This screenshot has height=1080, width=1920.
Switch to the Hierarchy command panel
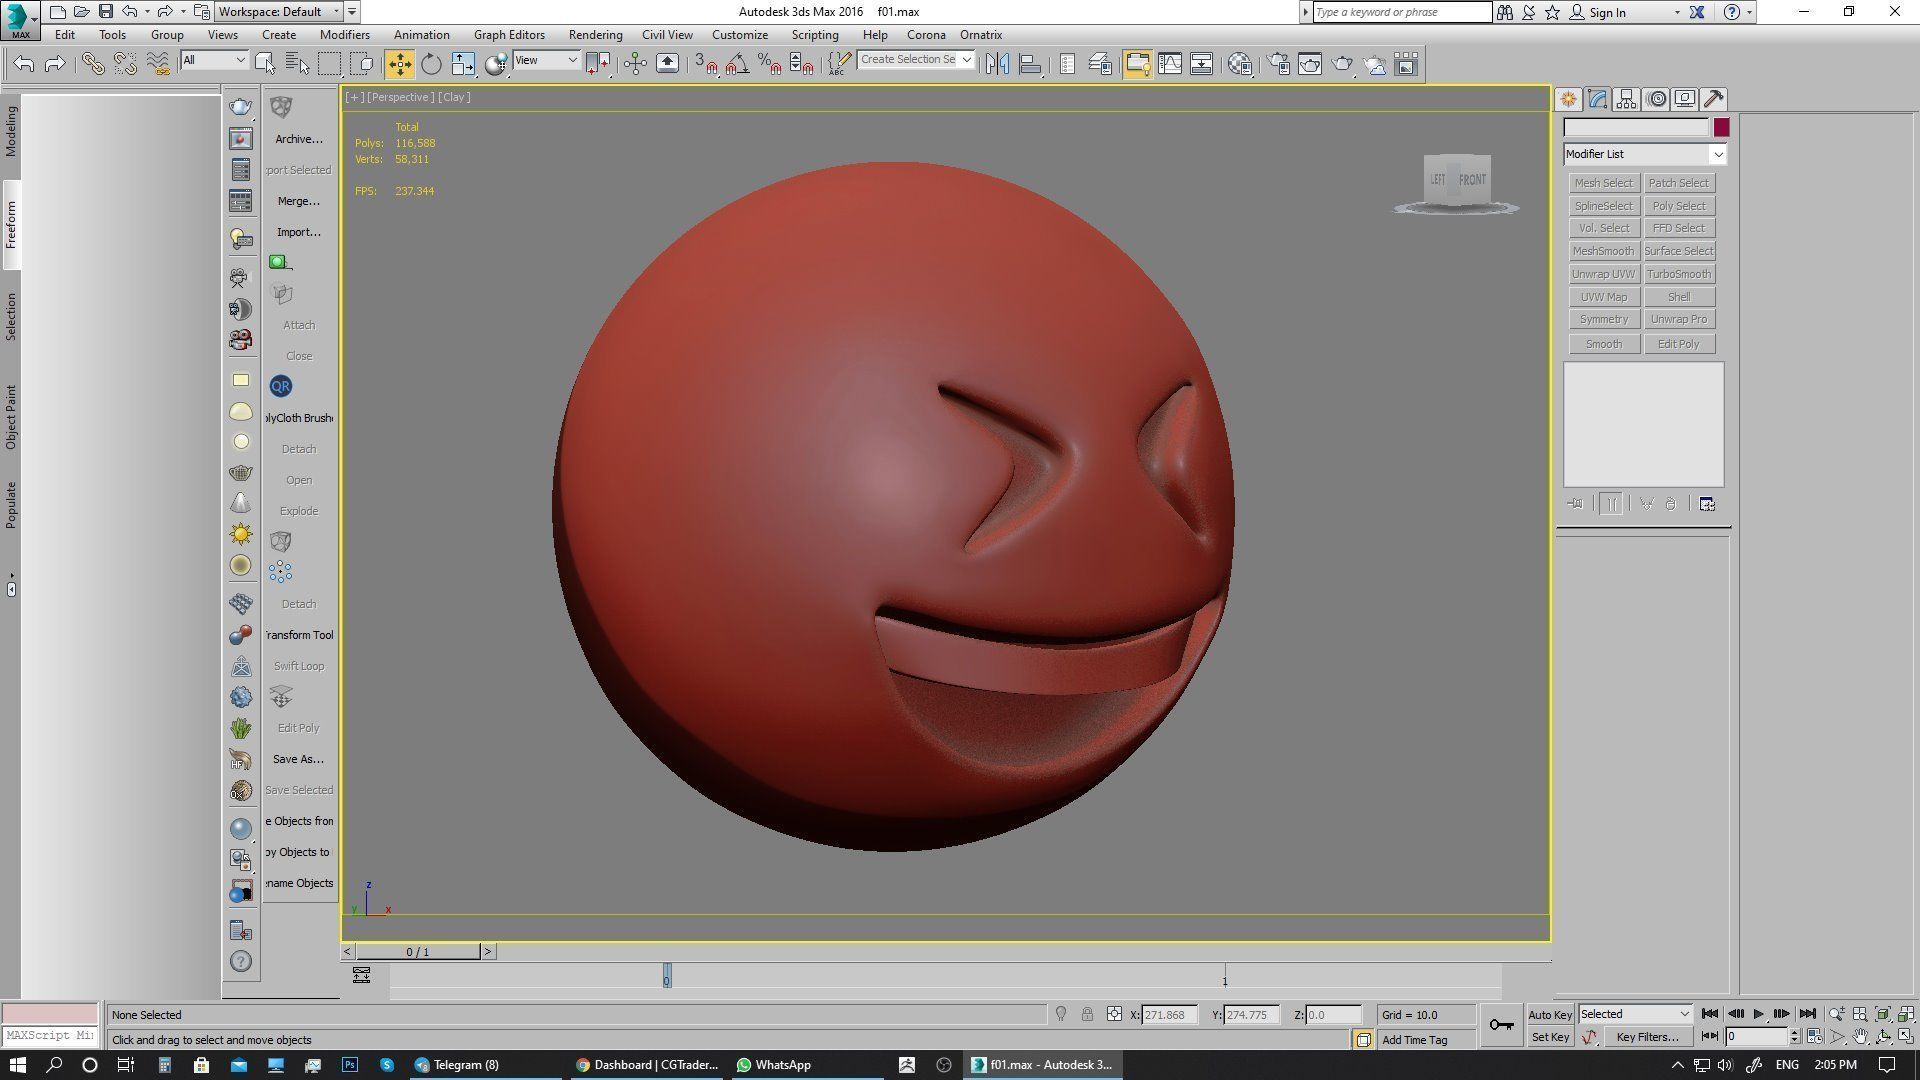point(1626,99)
